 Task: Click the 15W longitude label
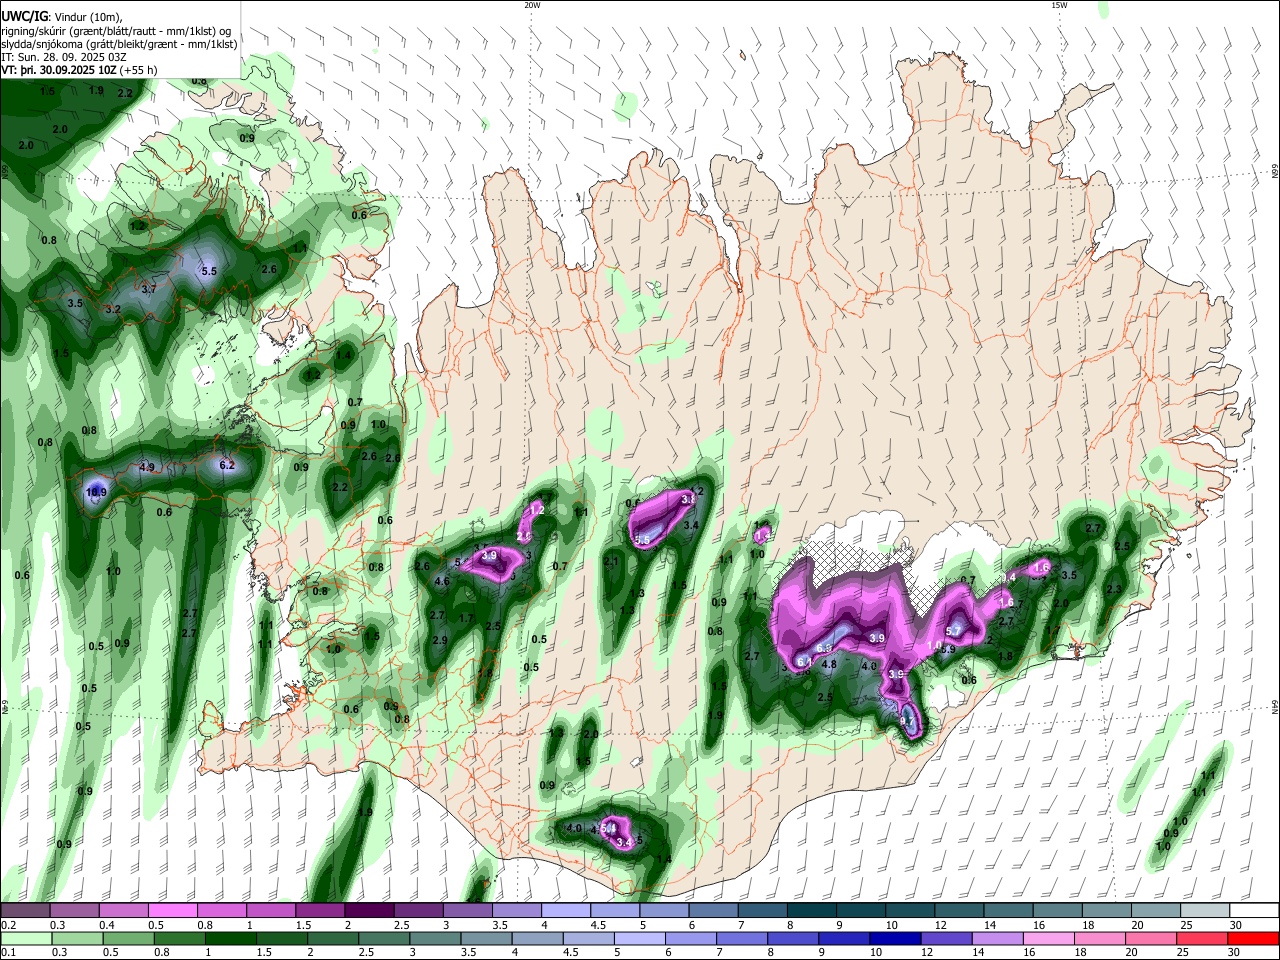[x=1059, y=5]
